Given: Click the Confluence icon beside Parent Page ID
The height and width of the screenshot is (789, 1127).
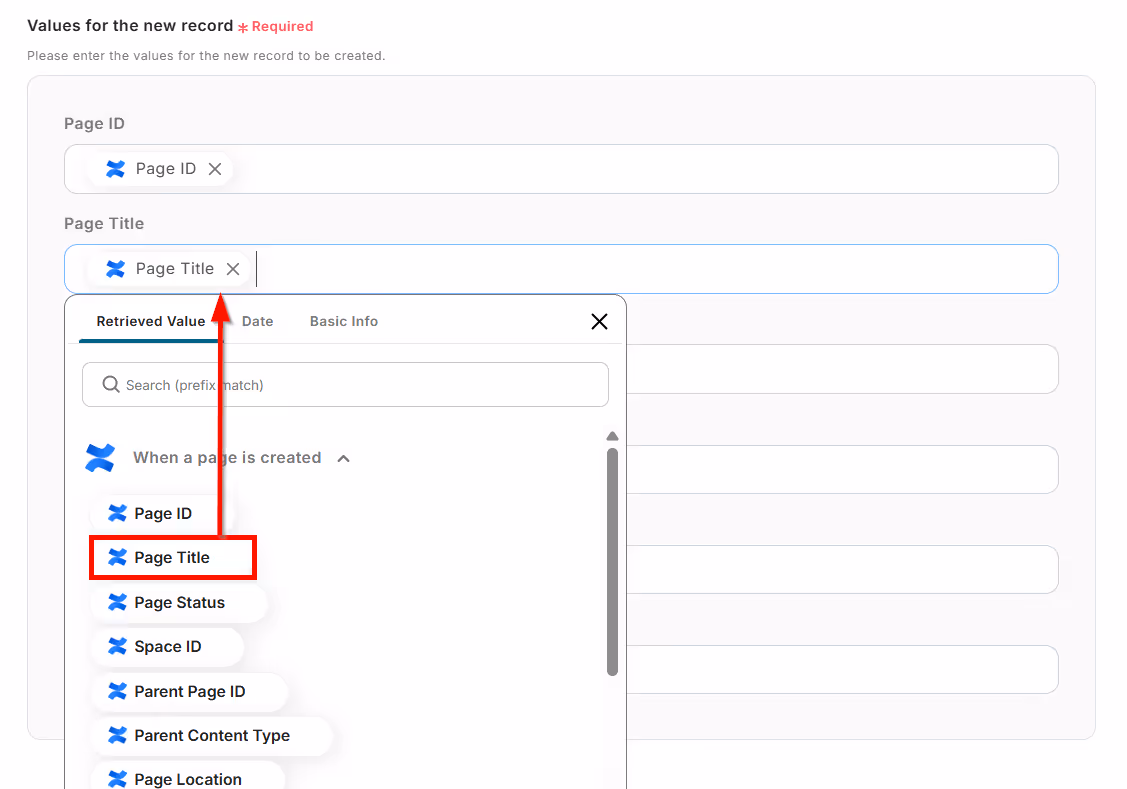Looking at the screenshot, I should [117, 691].
